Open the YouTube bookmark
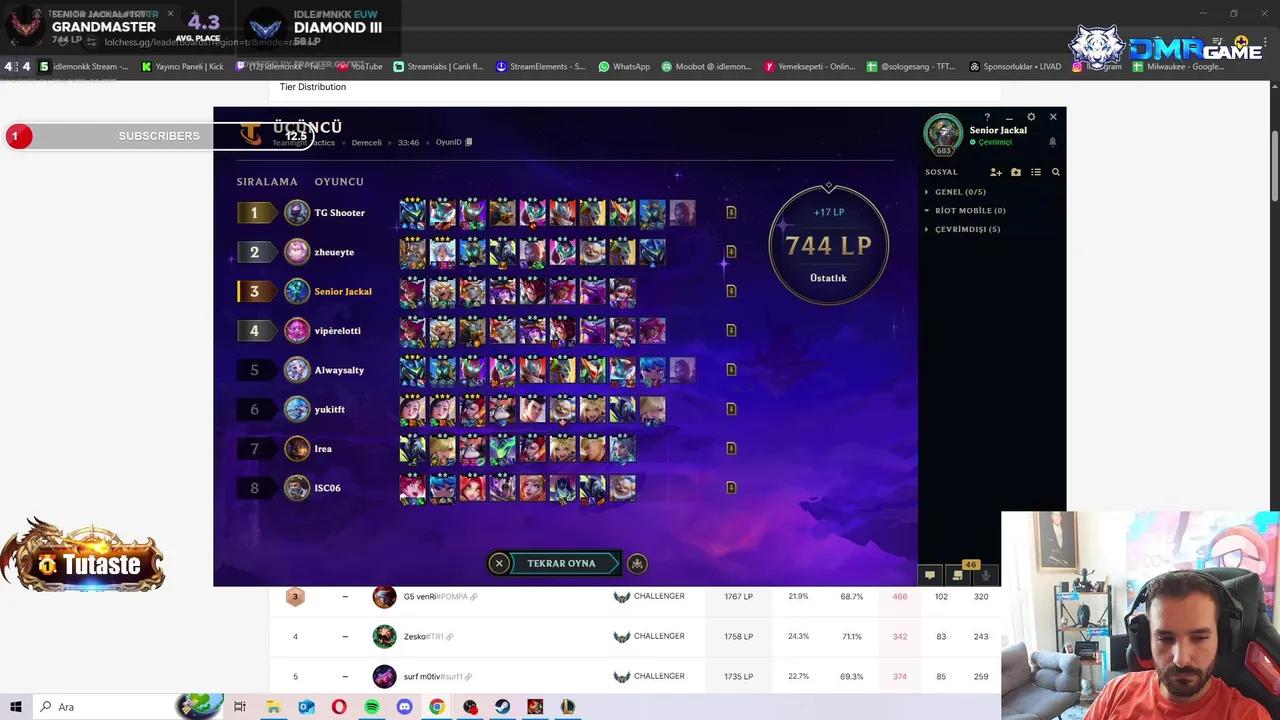 click(361, 67)
